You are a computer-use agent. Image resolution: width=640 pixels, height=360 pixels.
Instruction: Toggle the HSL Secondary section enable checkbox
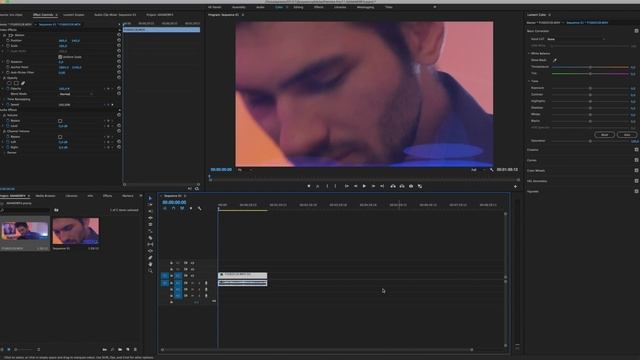pyautogui.click(x=636, y=181)
